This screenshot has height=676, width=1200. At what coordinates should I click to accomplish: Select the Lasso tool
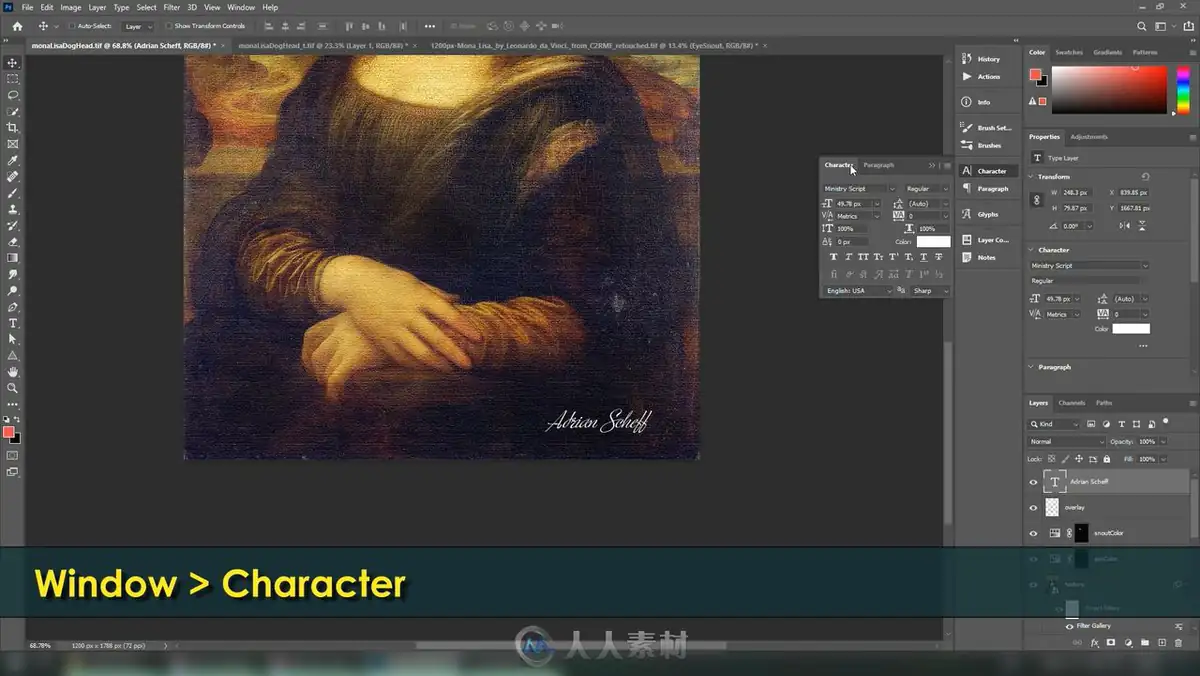pos(13,95)
